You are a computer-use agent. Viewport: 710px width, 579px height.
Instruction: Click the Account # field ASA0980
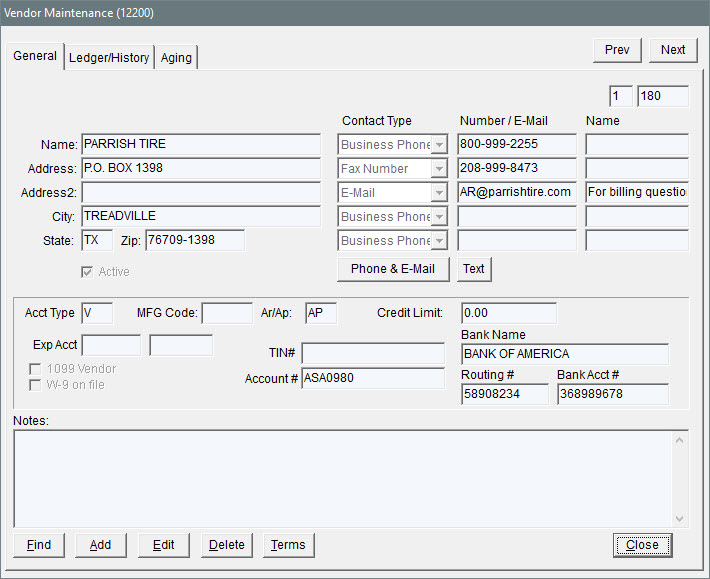373,378
